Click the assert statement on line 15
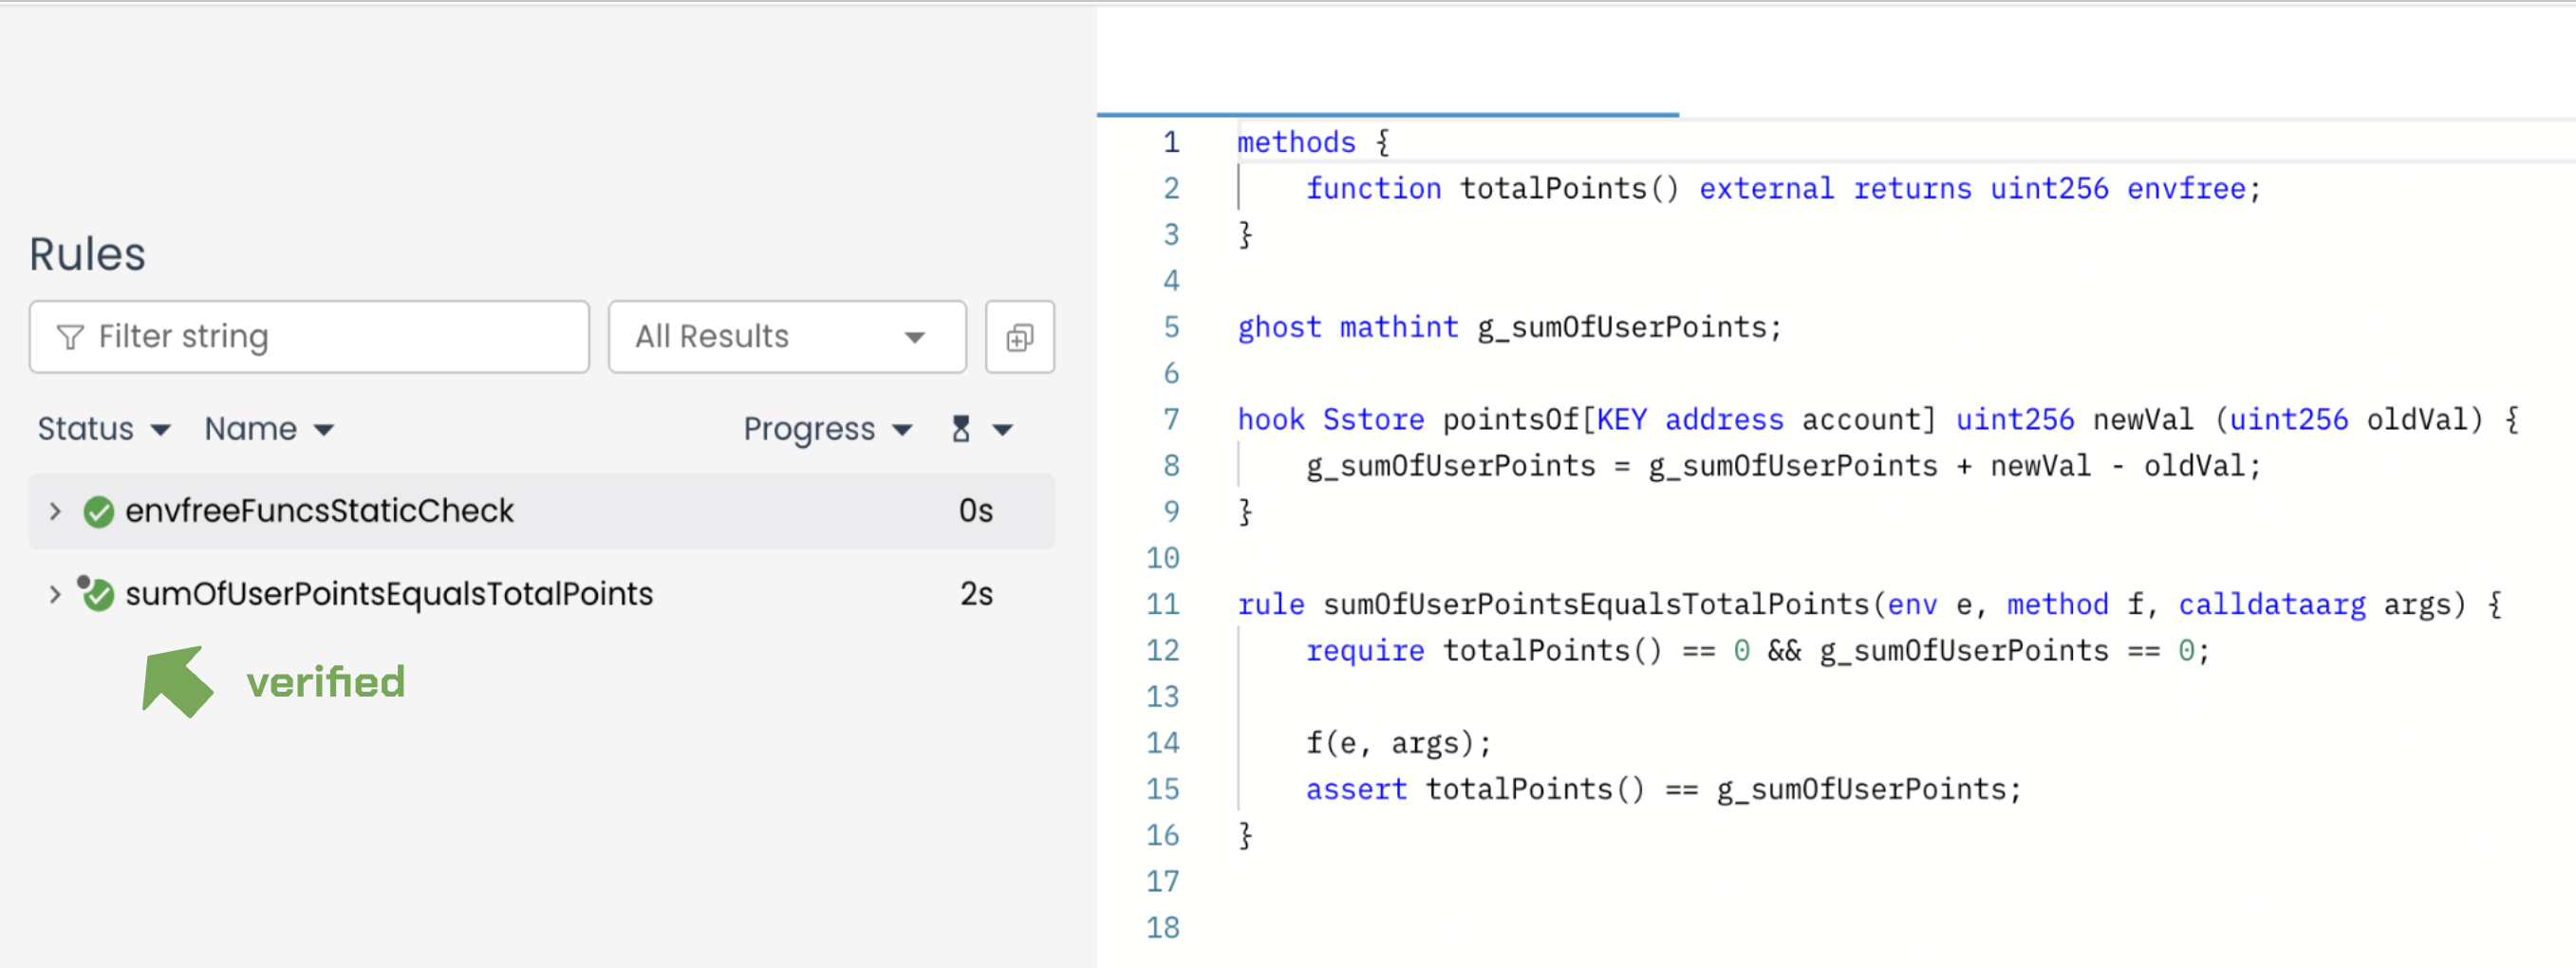The image size is (2576, 968). 1662,789
